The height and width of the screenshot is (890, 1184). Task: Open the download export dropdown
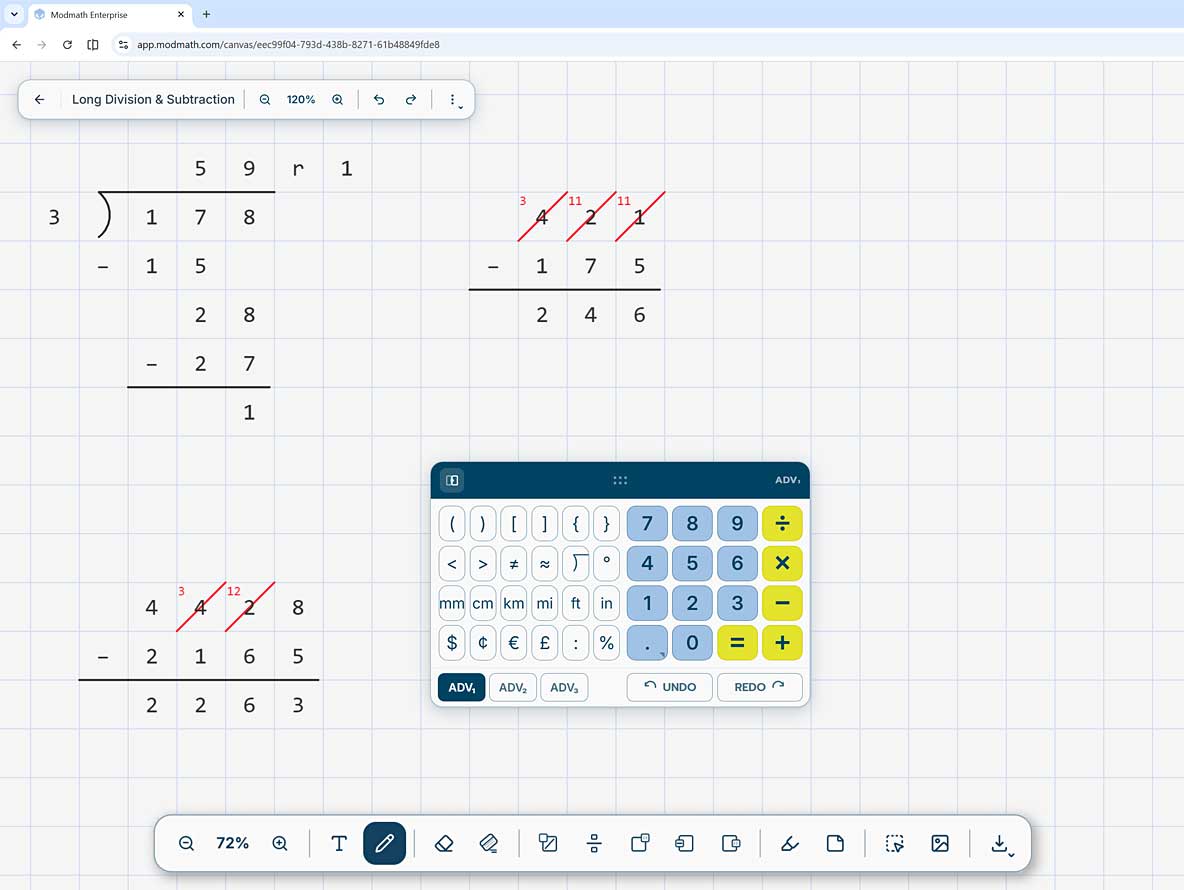1002,844
